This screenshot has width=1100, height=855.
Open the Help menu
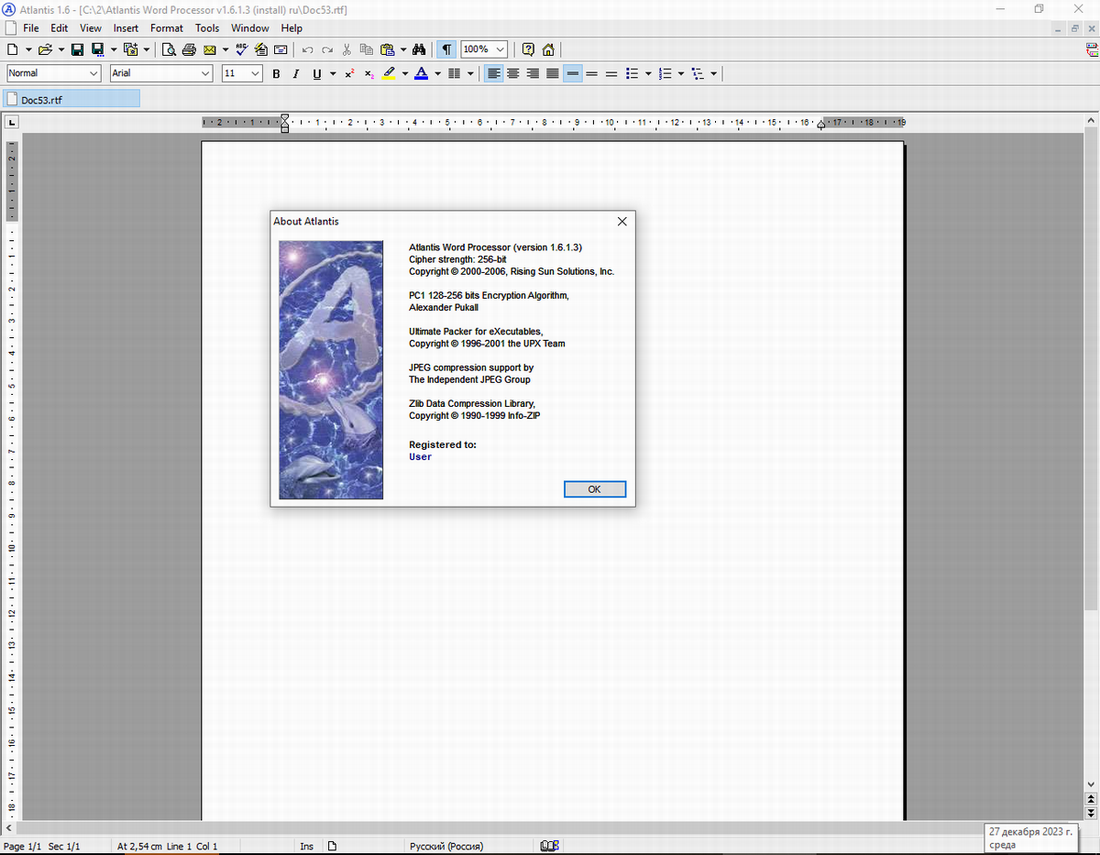pyautogui.click(x=291, y=29)
